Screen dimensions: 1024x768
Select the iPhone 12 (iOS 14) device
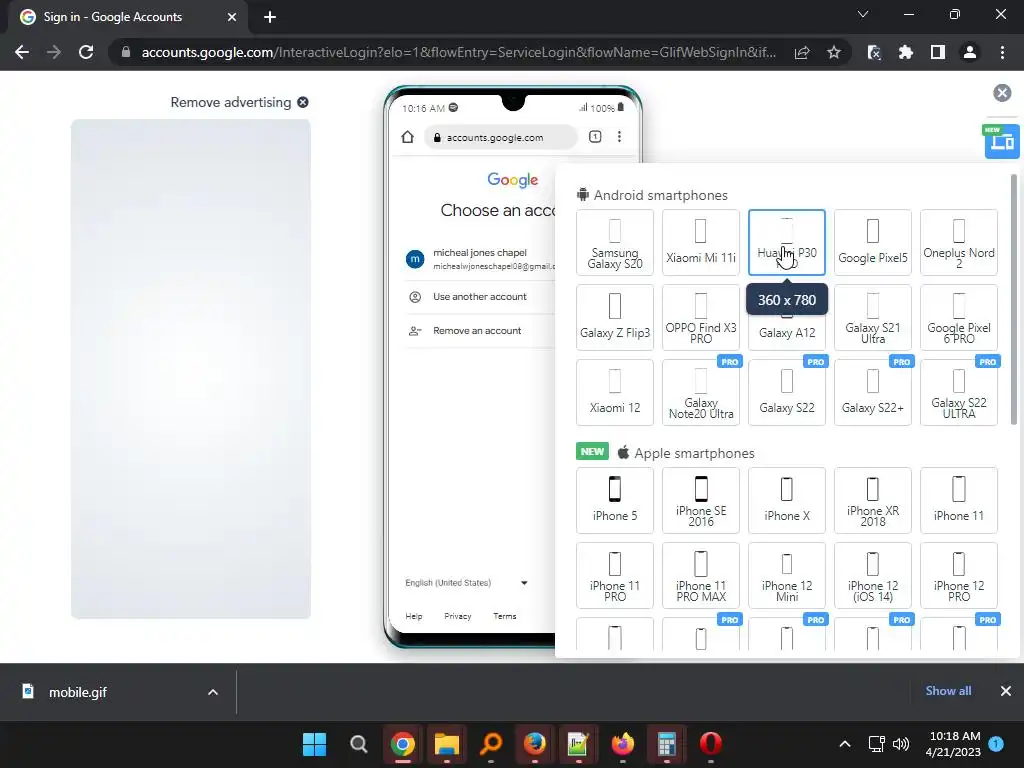pos(872,575)
